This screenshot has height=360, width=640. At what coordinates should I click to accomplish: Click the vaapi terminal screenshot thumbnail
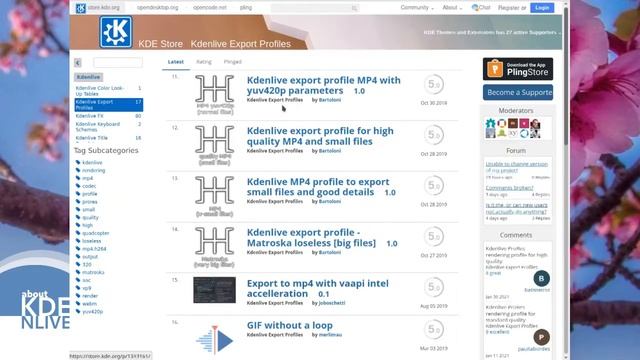point(214,290)
